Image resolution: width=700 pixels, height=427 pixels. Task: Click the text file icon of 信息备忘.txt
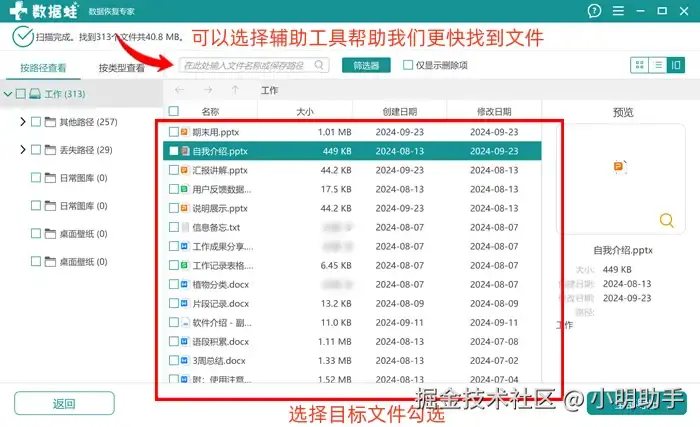tap(184, 227)
